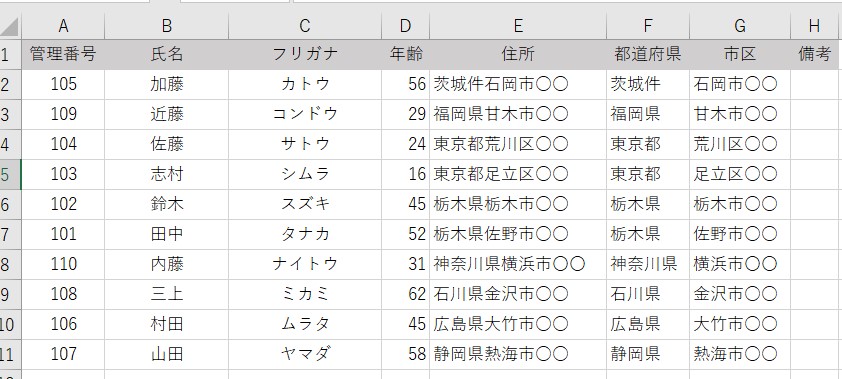Select the 荒川区〇〇 cell
Image resolution: width=842 pixels, height=379 pixels.
point(740,144)
